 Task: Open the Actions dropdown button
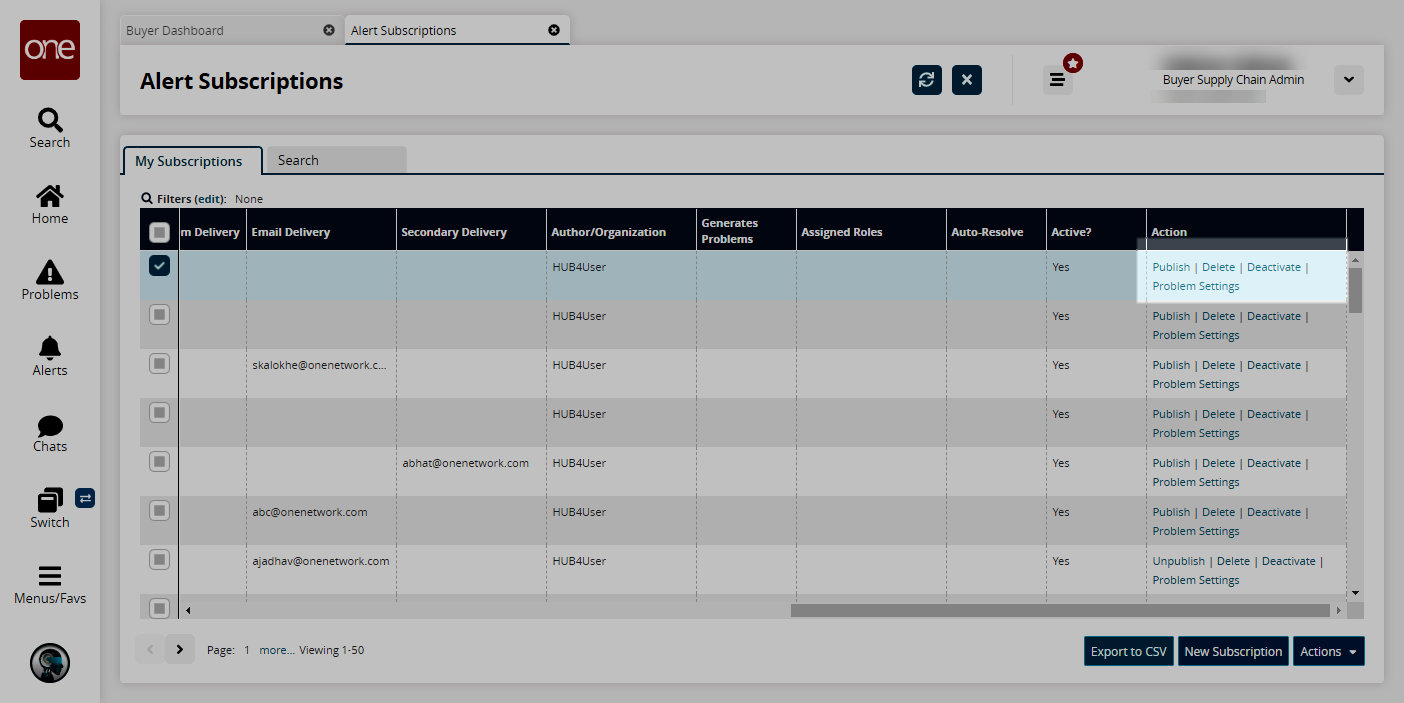coord(1329,651)
